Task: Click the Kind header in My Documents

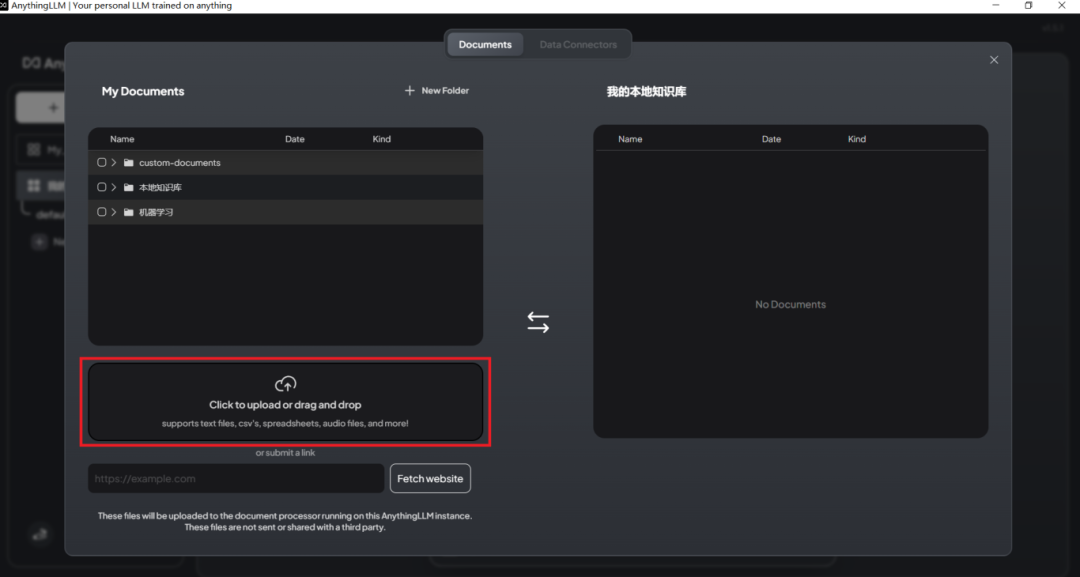Action: [x=382, y=139]
